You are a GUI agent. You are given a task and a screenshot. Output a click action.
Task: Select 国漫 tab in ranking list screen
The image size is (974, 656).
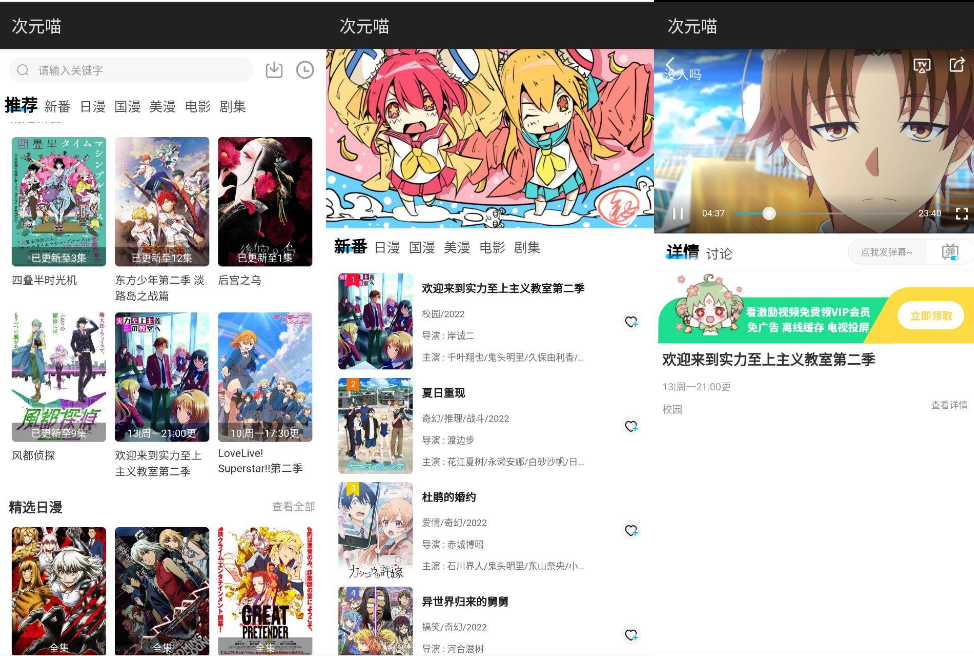(x=422, y=248)
